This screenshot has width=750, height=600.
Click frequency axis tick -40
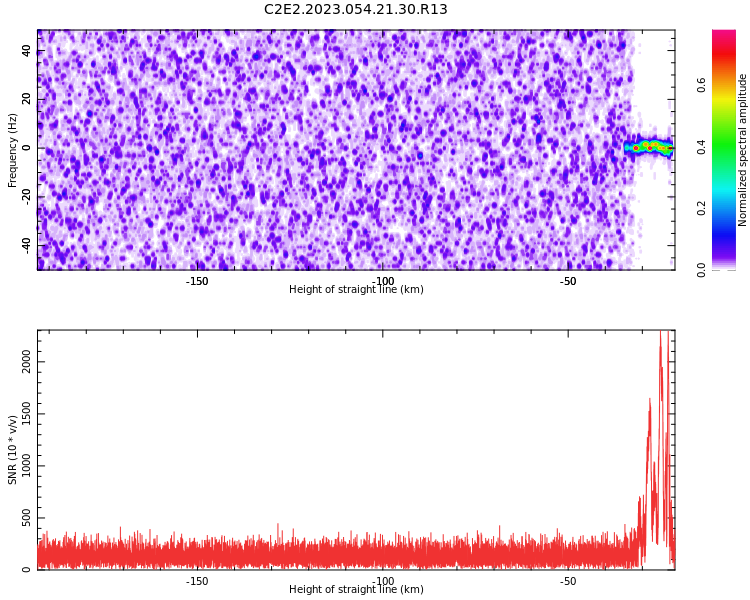pyautogui.click(x=26, y=245)
